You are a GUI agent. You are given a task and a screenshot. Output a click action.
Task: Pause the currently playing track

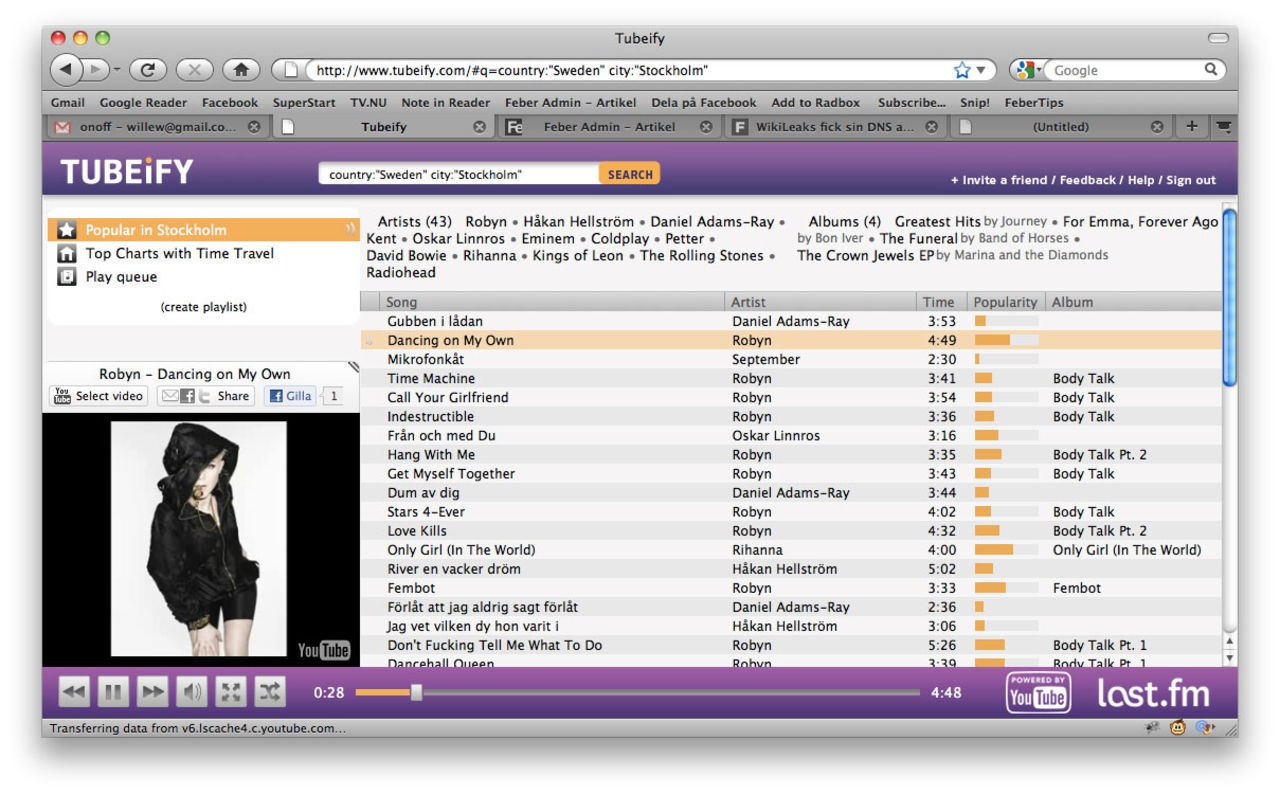point(113,692)
